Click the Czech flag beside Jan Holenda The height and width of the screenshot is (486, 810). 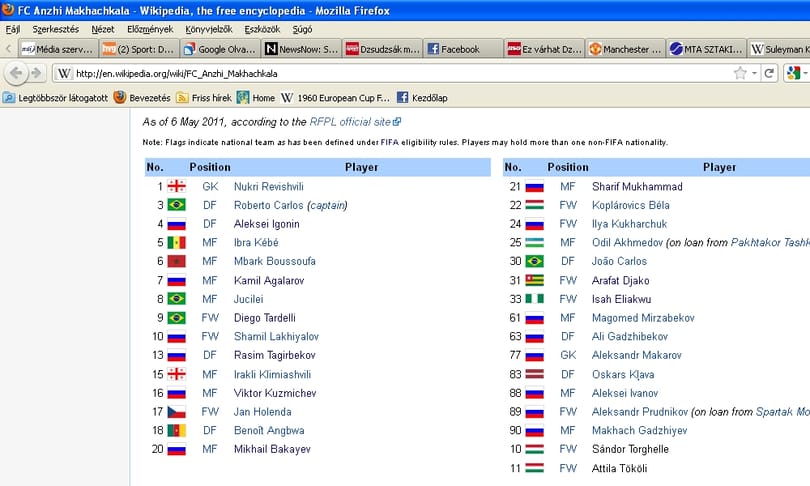click(176, 412)
